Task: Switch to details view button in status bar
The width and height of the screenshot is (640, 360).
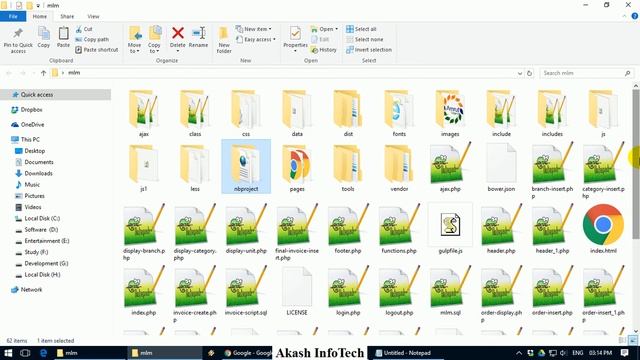Action: (x=622, y=340)
